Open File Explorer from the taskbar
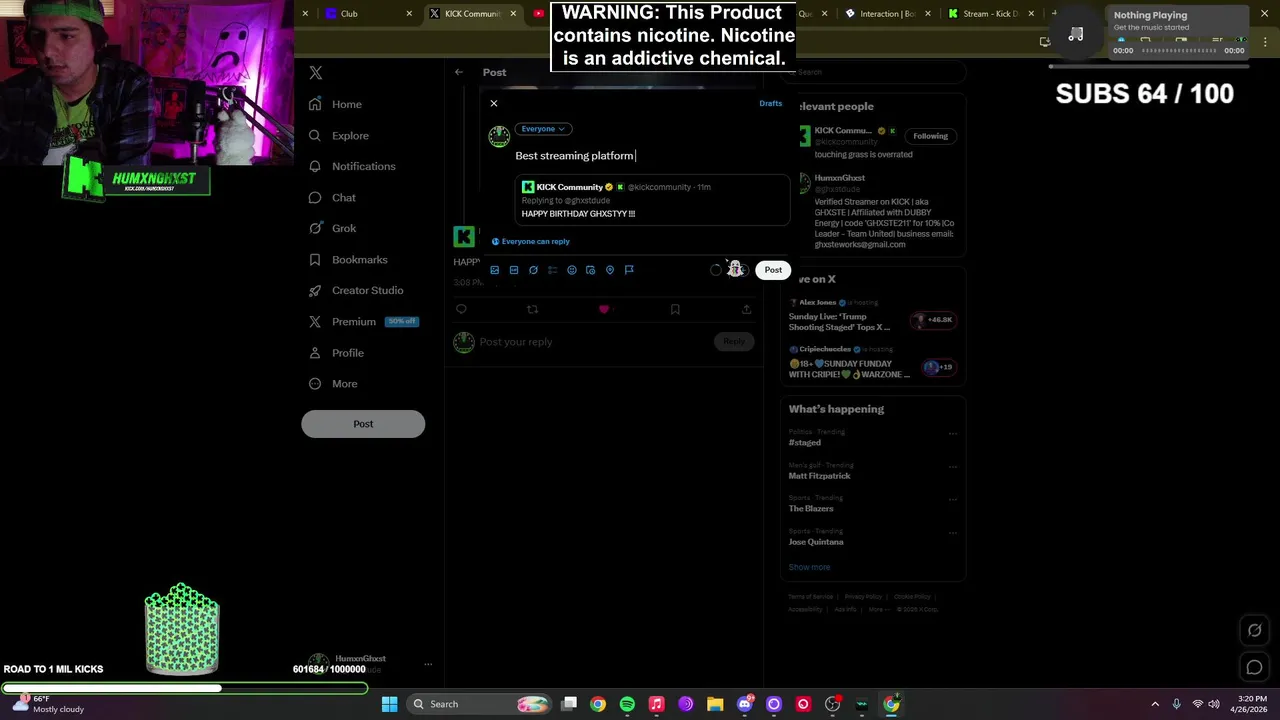 (x=715, y=704)
